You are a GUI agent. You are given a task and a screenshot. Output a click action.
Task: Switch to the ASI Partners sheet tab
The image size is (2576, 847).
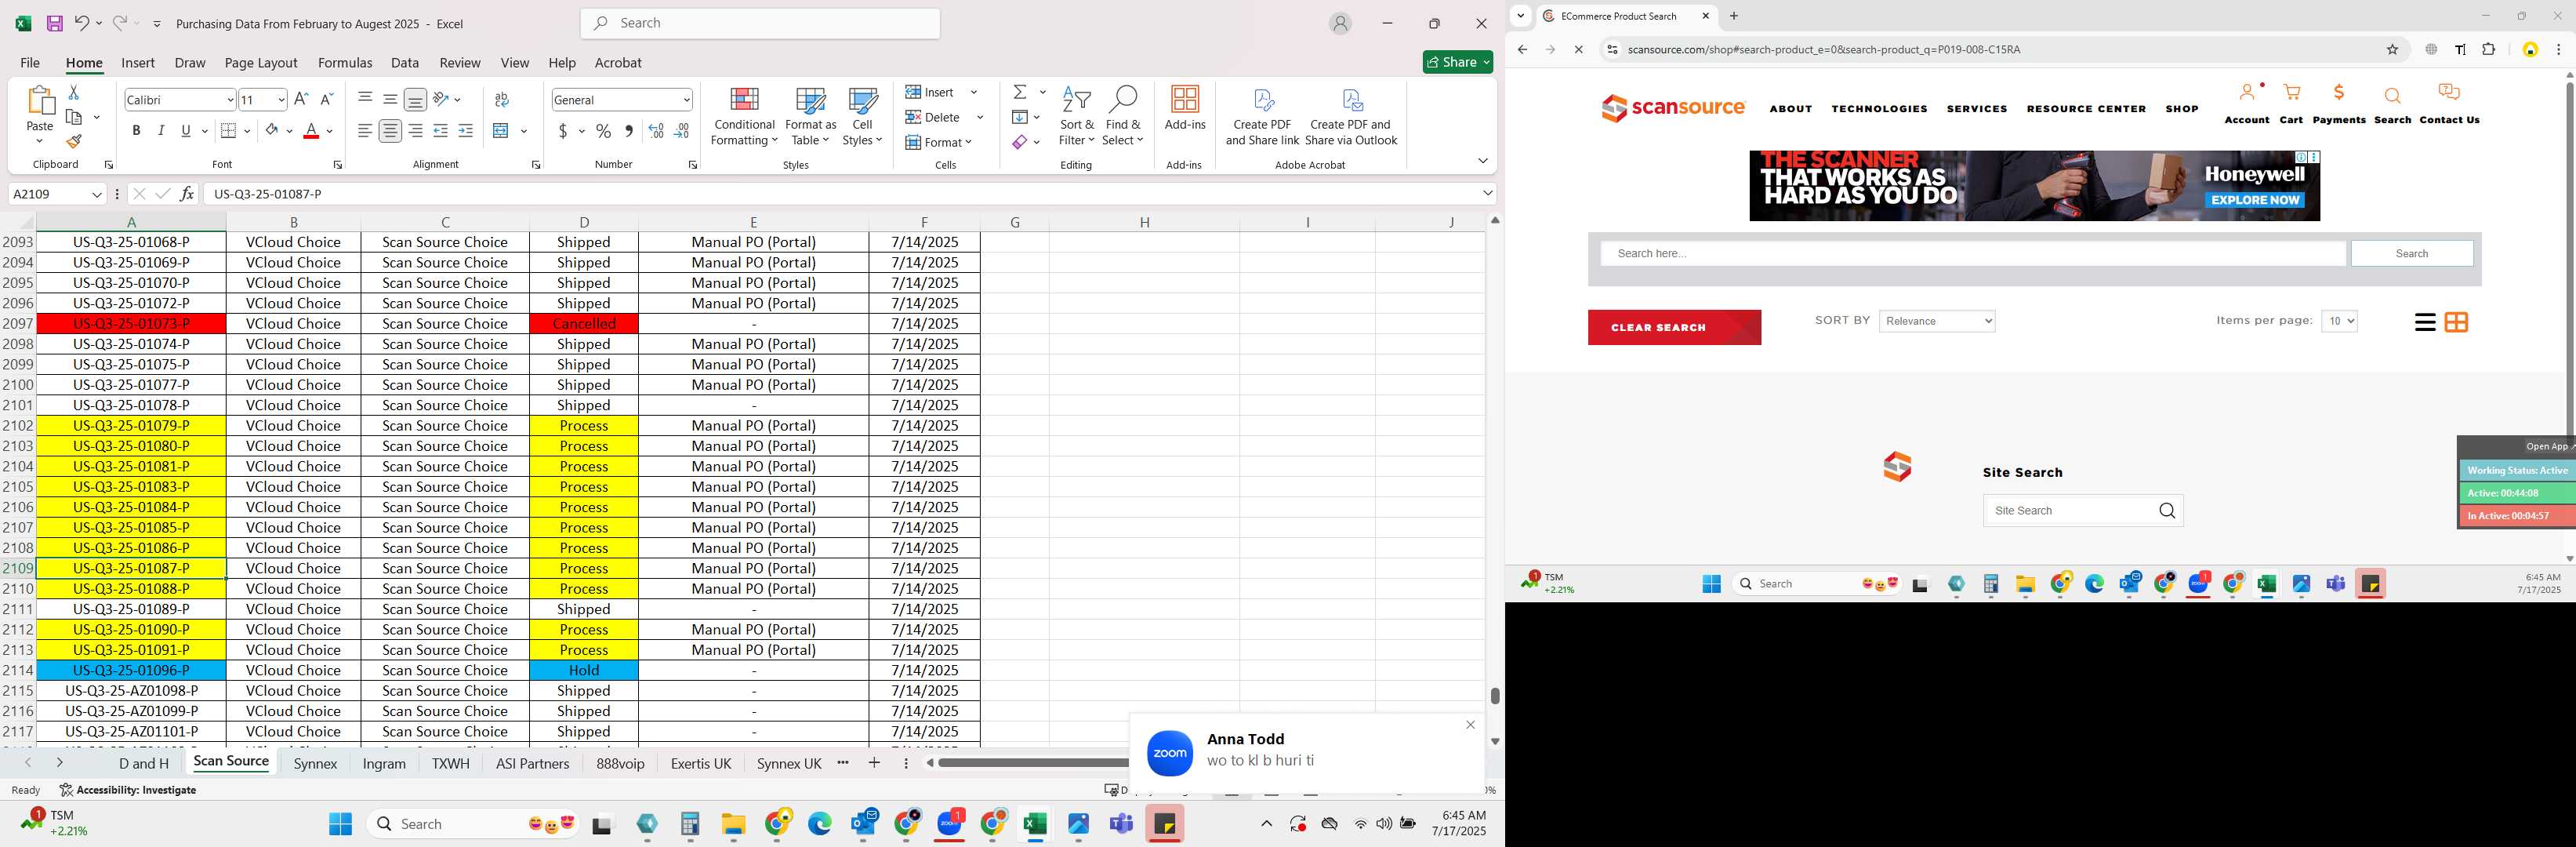coord(532,763)
